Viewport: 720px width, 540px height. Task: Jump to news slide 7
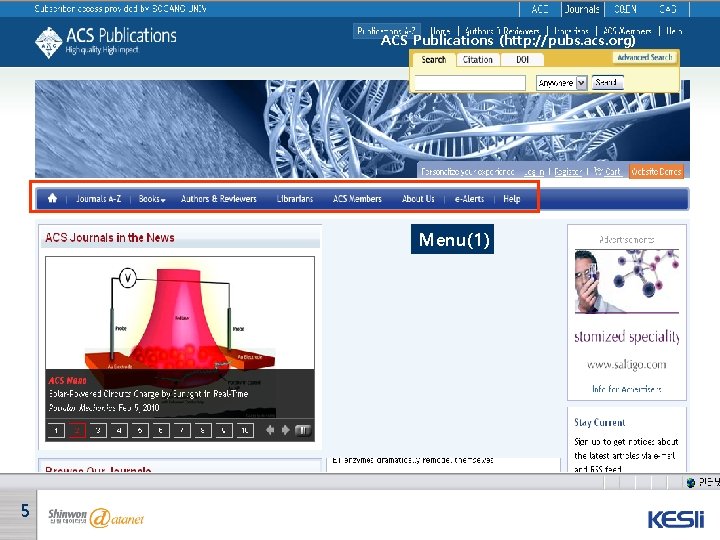[x=182, y=430]
